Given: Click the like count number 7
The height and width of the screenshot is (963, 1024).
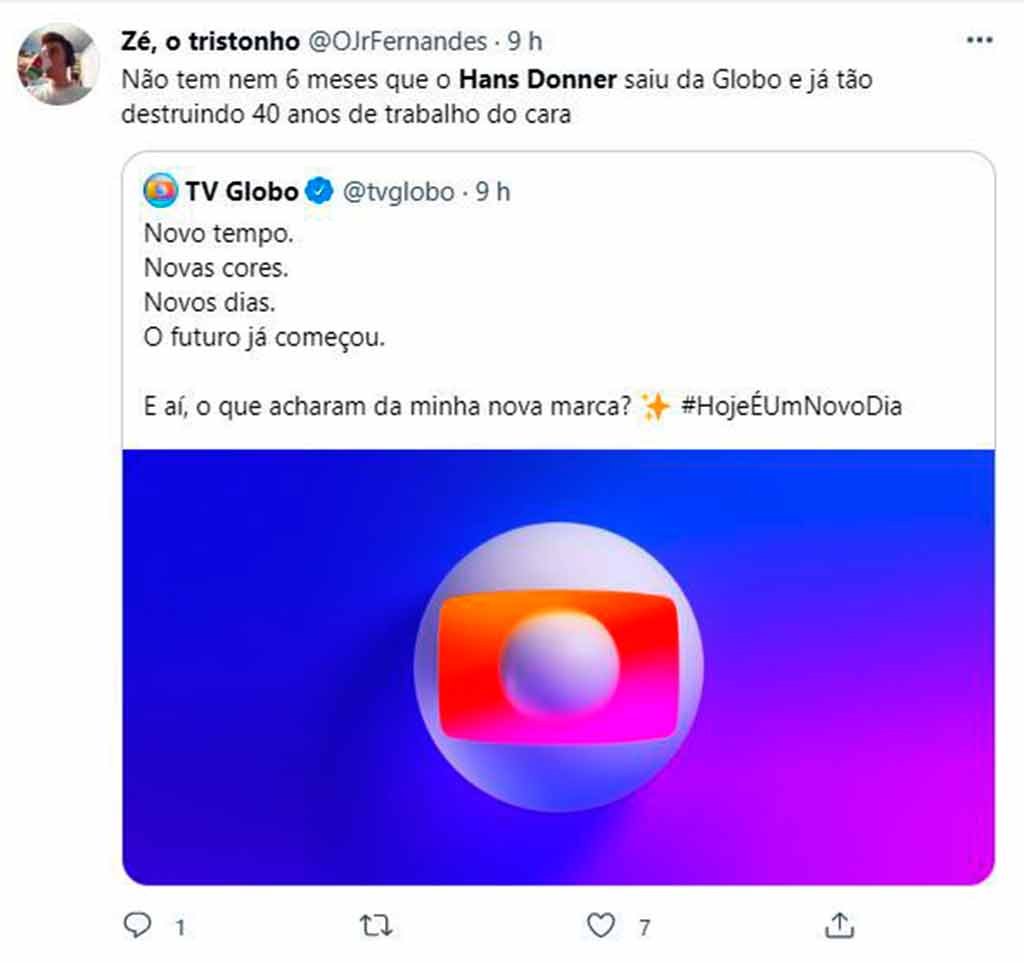Looking at the screenshot, I should 644,927.
